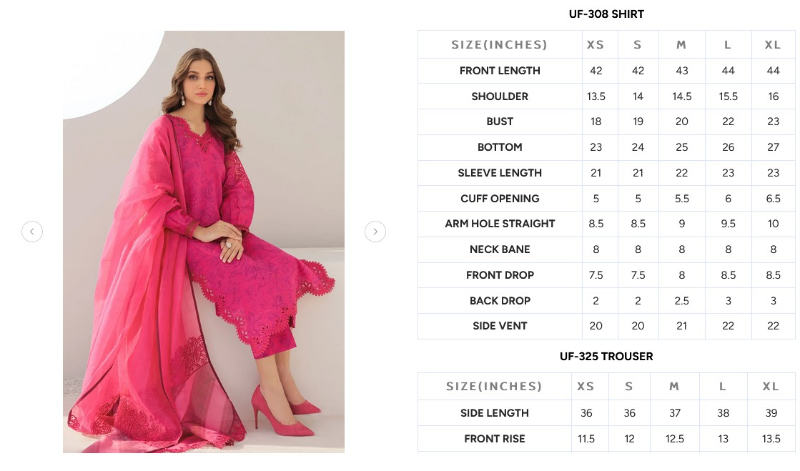
Task: Click the NECK BANE row label
Action: click(499, 250)
